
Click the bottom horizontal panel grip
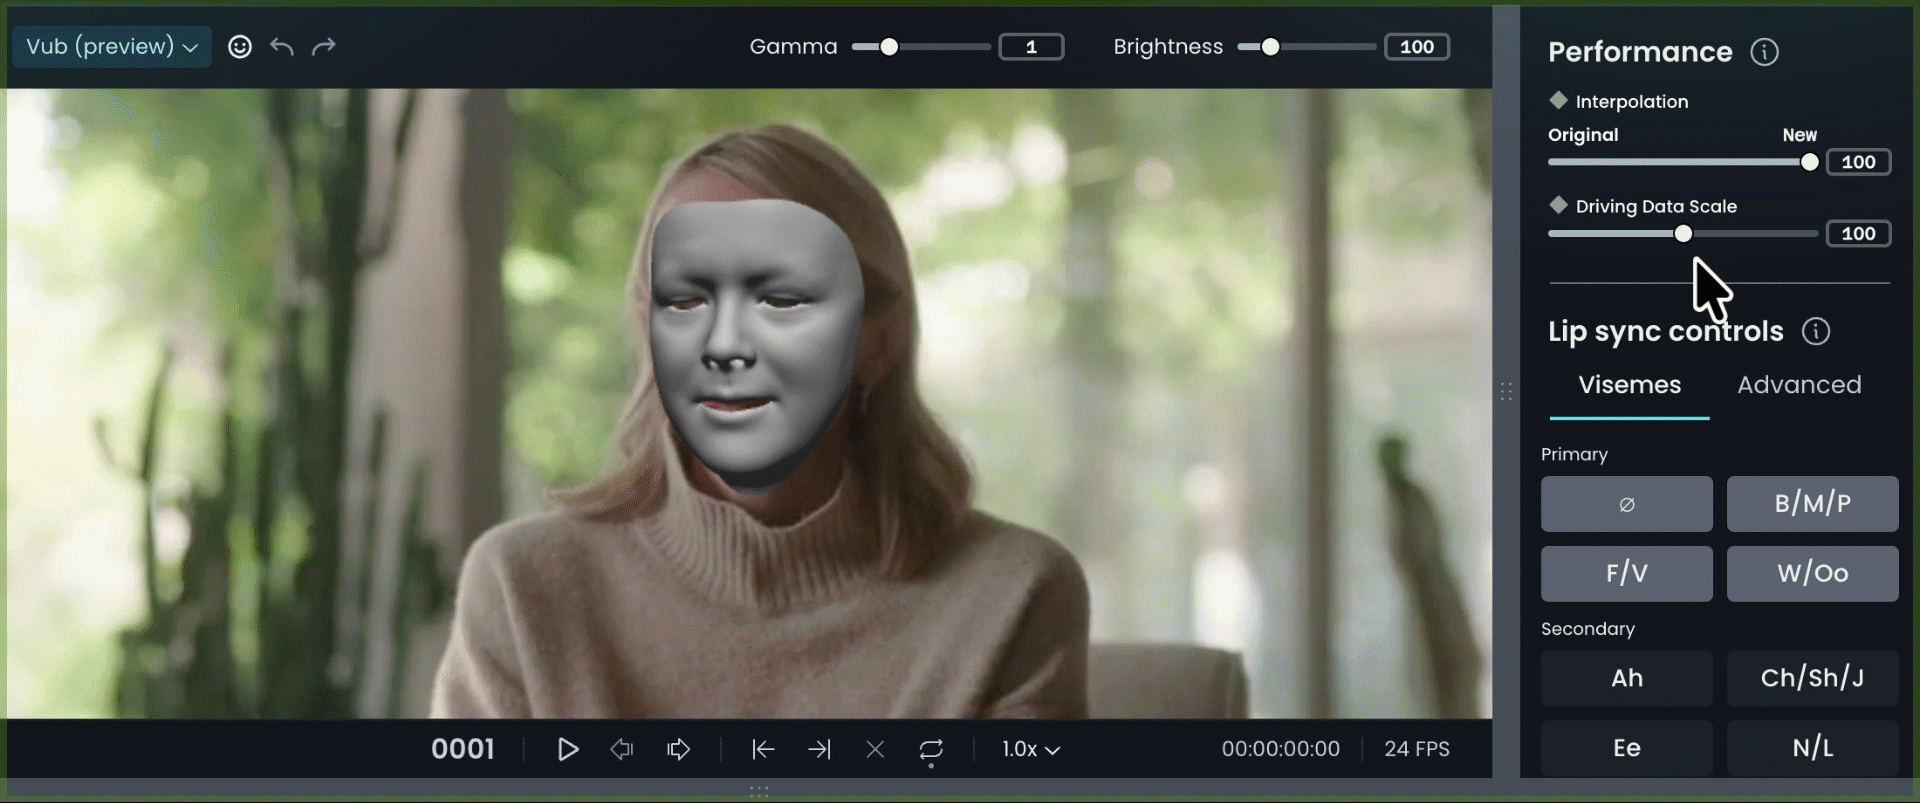(x=759, y=791)
